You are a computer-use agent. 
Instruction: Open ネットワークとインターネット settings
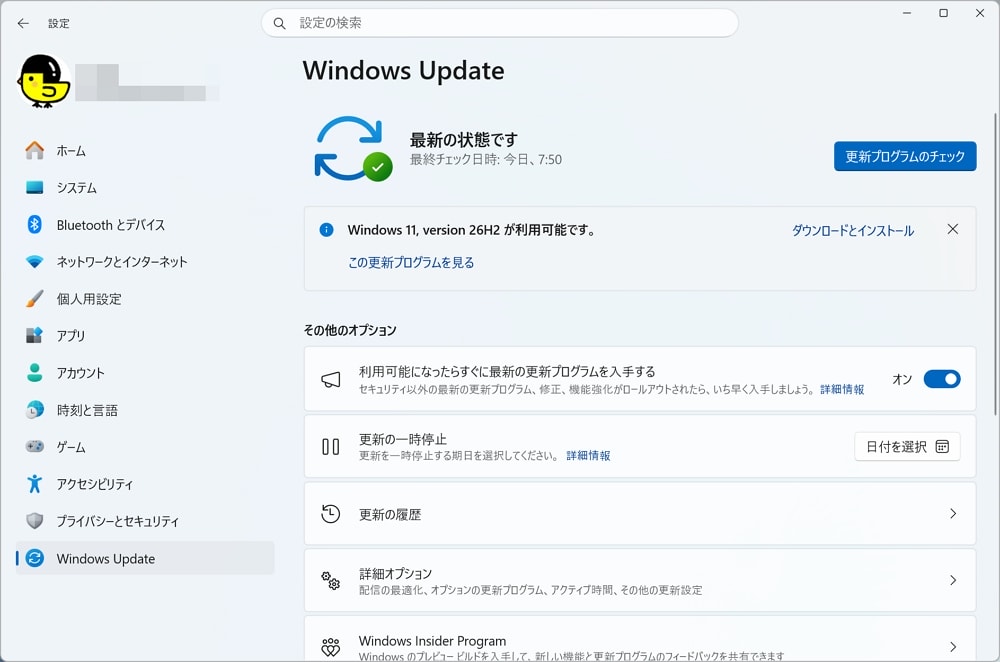145,261
